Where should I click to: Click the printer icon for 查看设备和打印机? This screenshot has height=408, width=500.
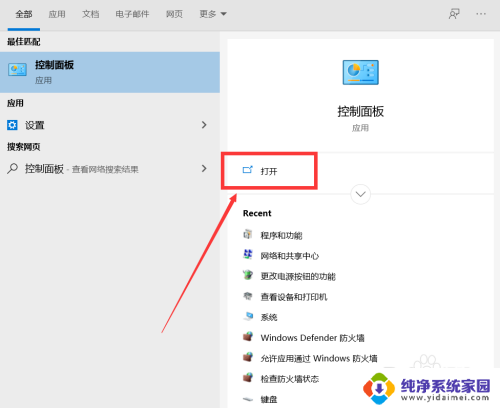248,296
